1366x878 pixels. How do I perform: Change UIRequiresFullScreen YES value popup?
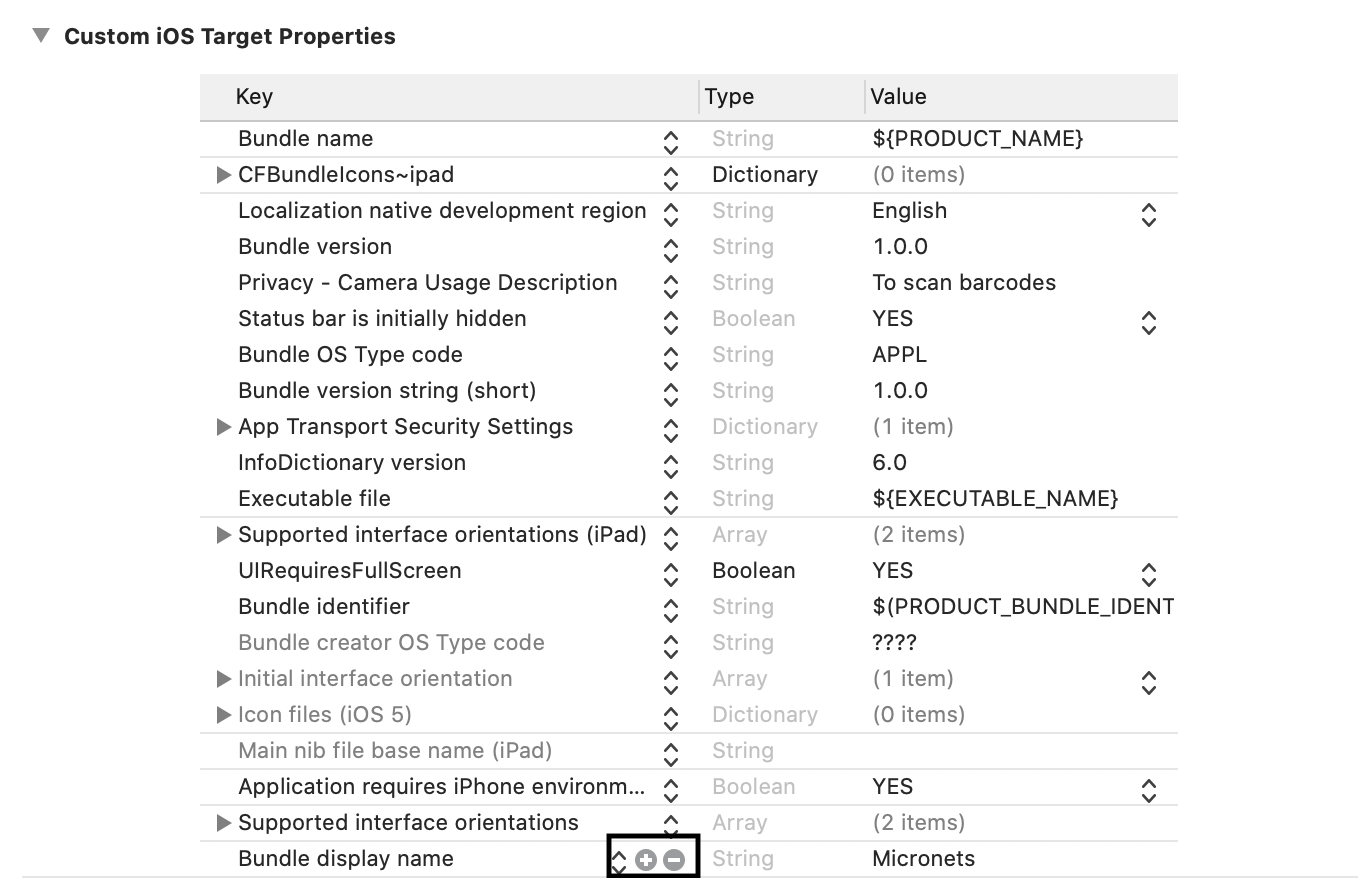(1149, 574)
